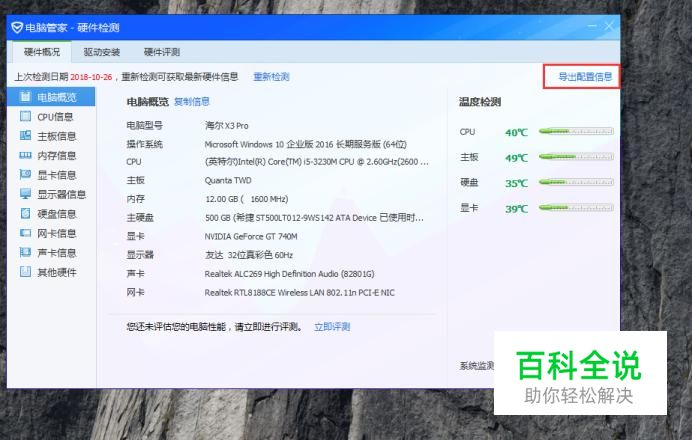Click the 500 GB 希捷 hard disk value
Image resolution: width=692 pixels, height=440 pixels.
tap(314, 218)
